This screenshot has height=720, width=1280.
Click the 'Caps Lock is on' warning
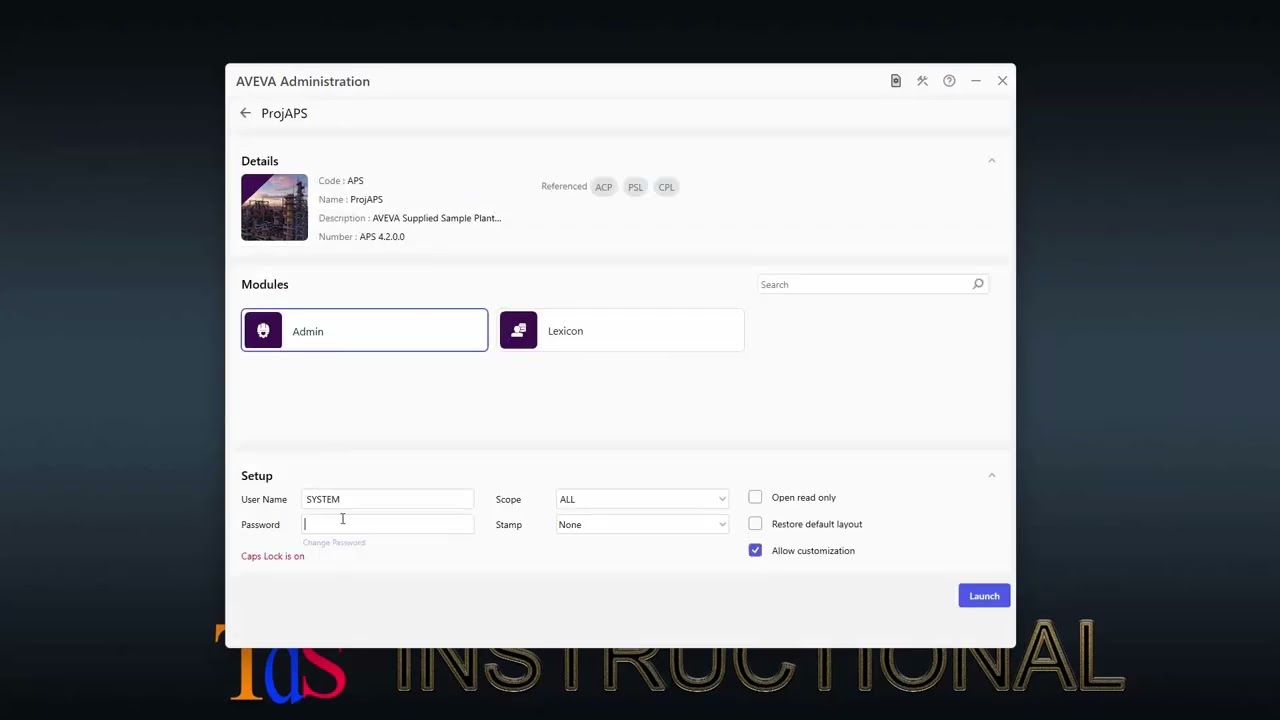272,556
